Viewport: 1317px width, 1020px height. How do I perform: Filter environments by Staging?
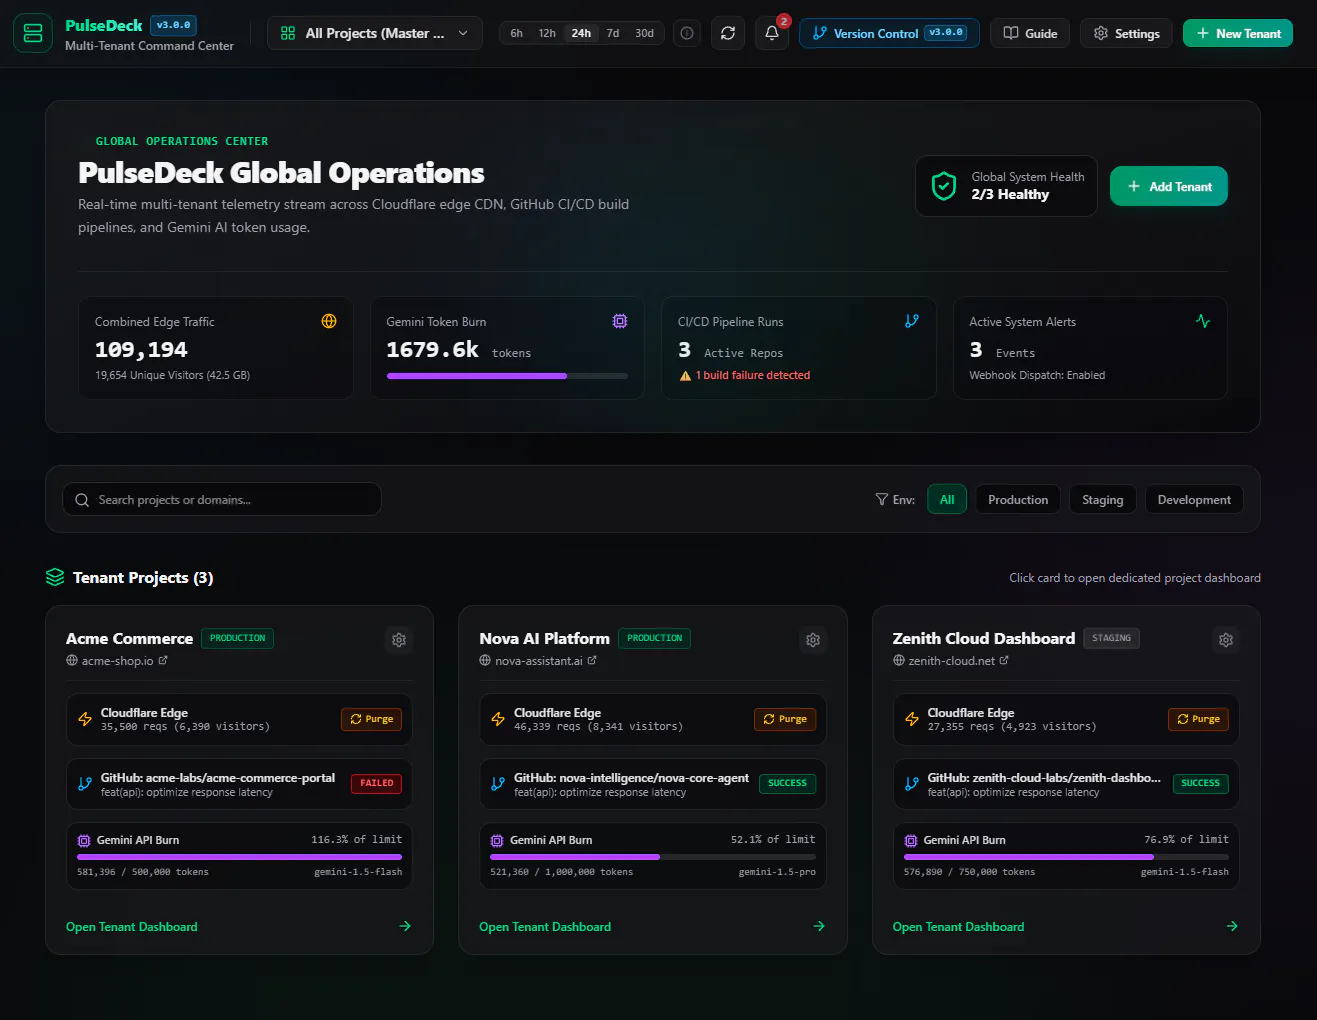coord(1103,499)
